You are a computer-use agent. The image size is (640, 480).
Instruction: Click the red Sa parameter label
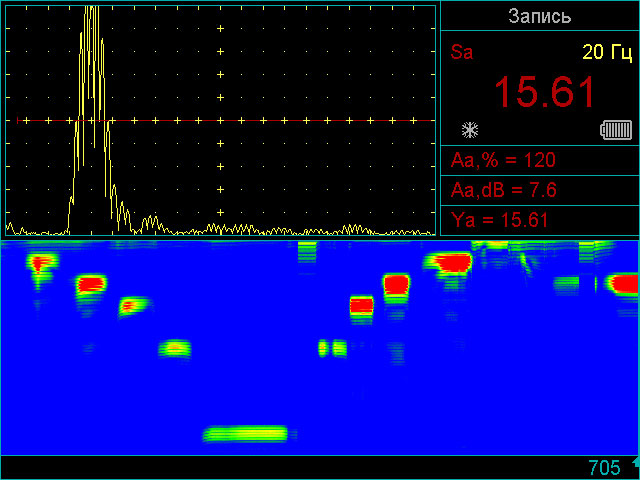[x=462, y=52]
